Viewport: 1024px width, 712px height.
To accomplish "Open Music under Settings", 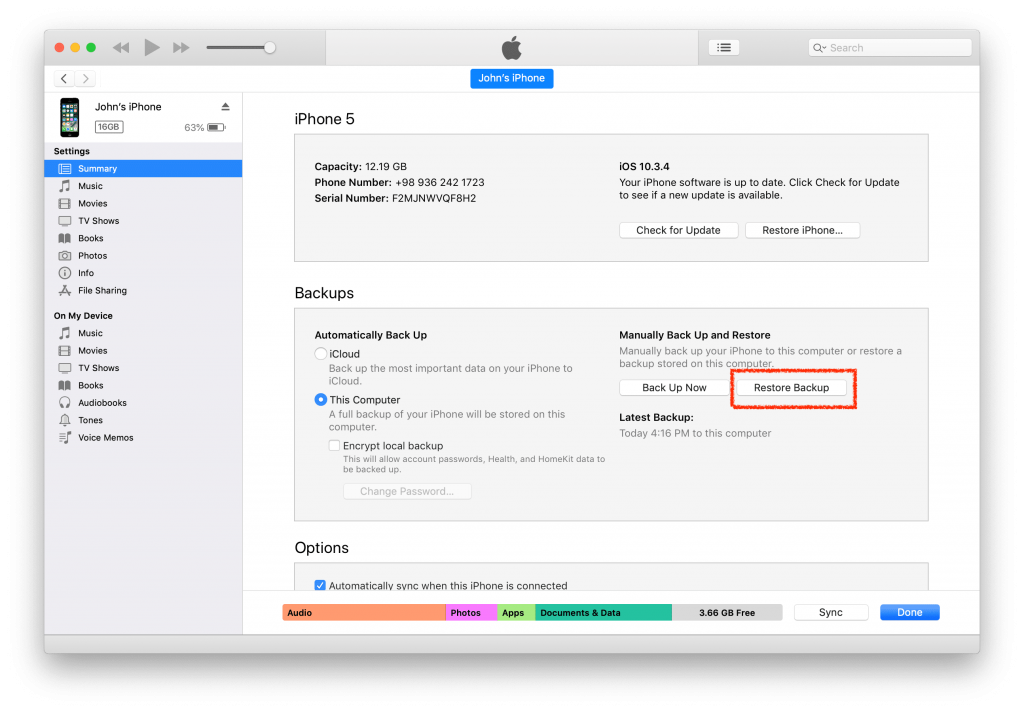I will coord(143,186).
